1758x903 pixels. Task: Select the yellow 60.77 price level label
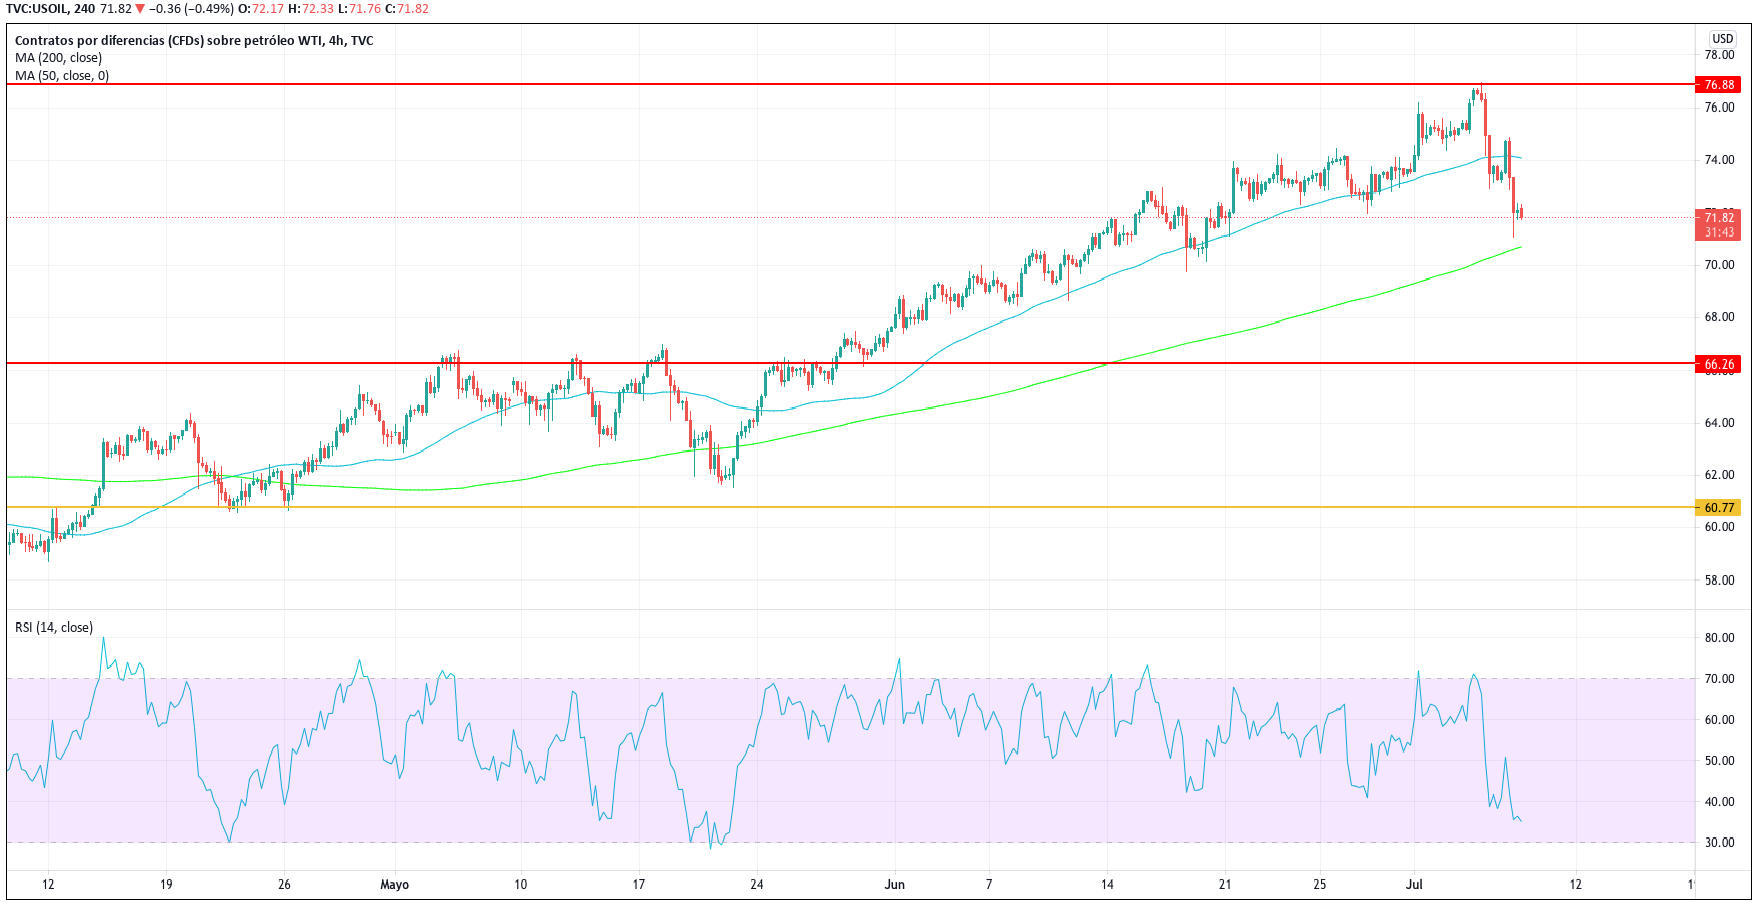click(x=1719, y=508)
